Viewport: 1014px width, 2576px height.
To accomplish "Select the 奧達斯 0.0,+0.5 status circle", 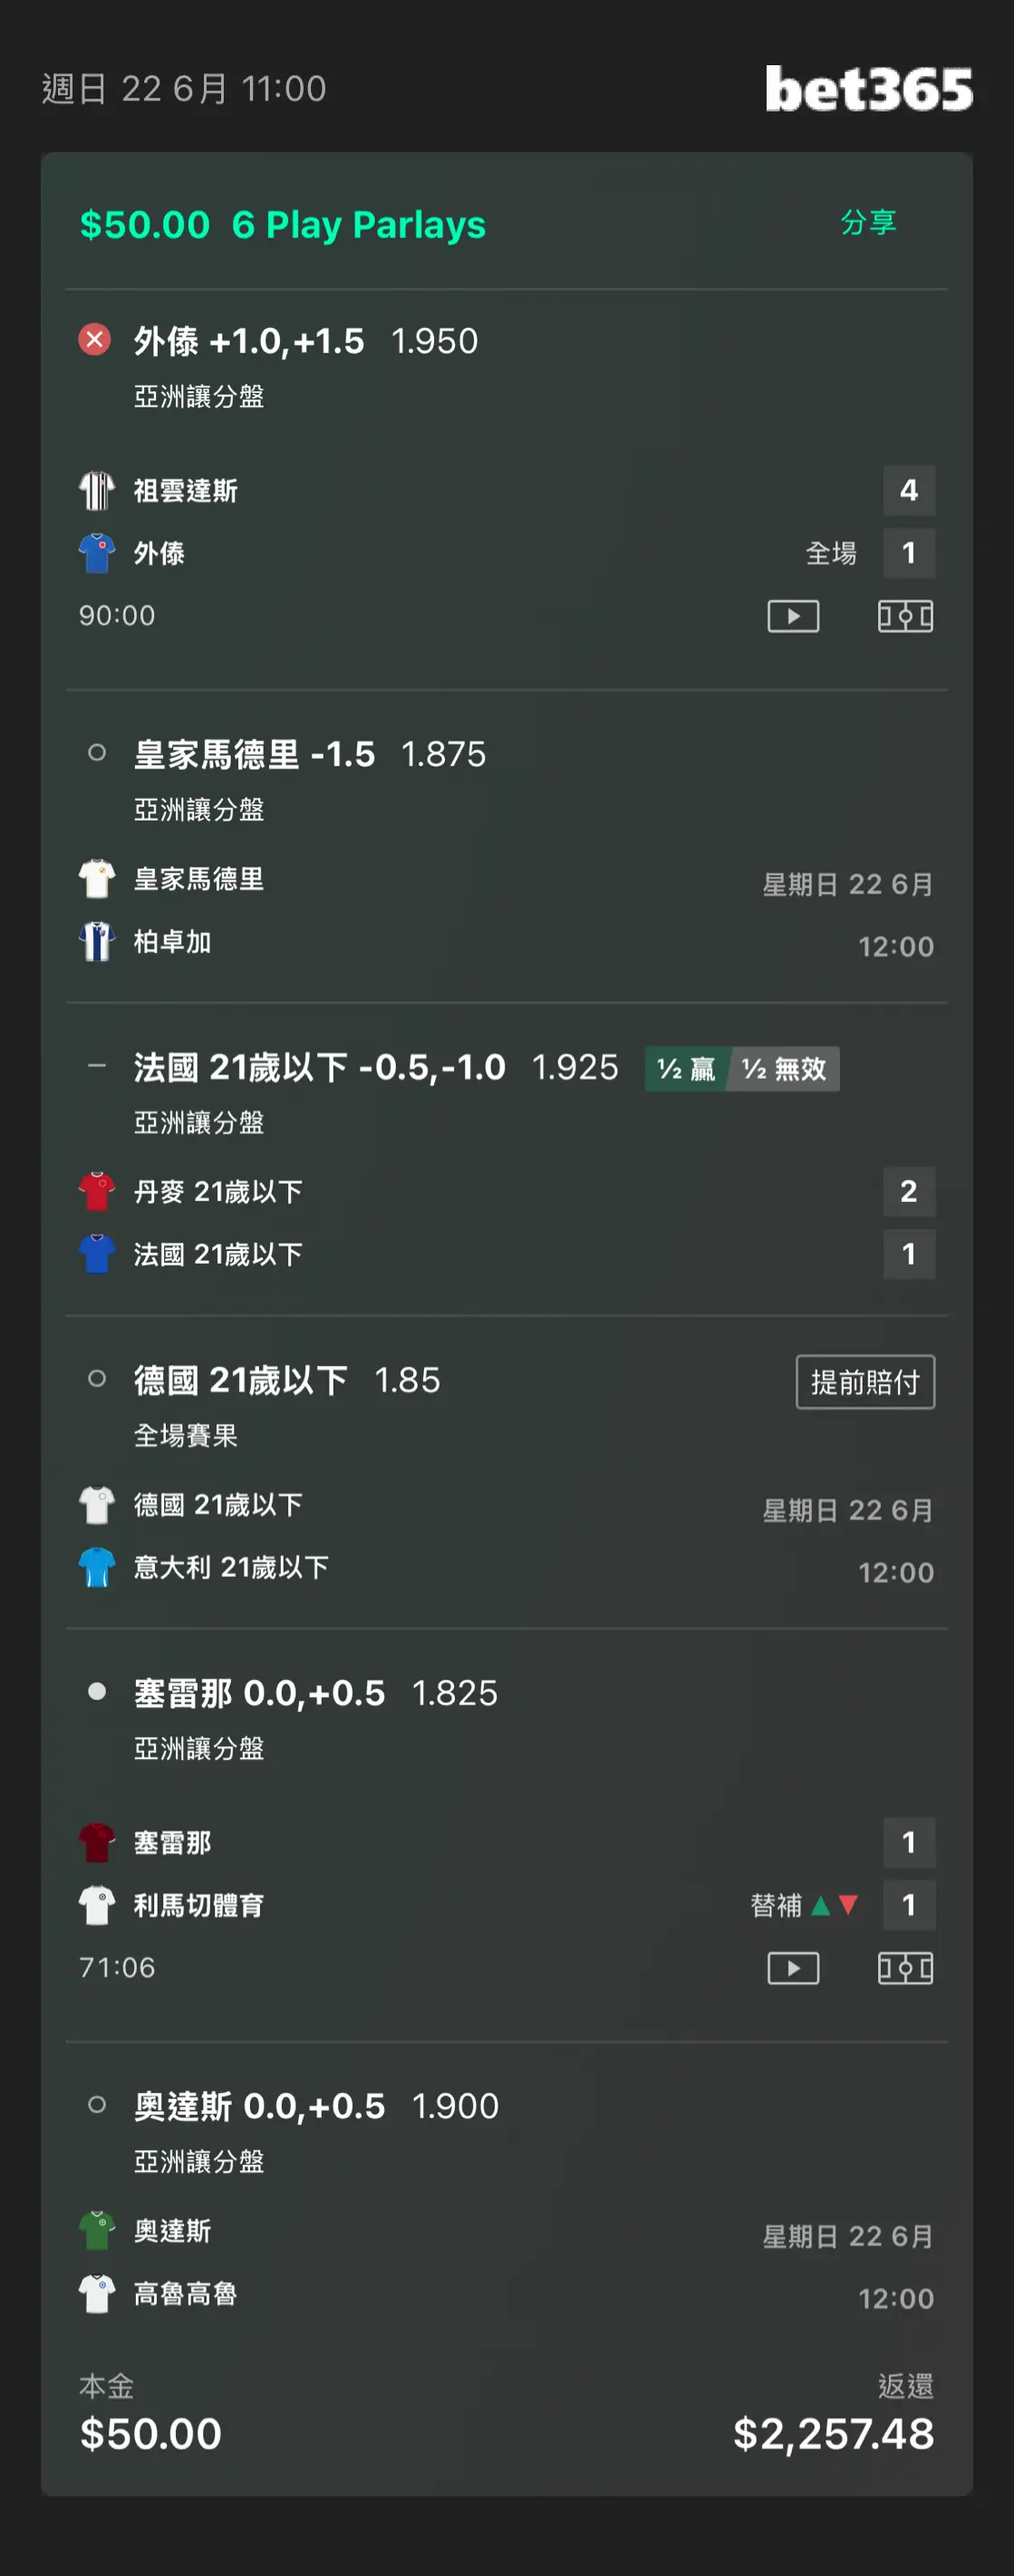I will pyautogui.click(x=97, y=2105).
